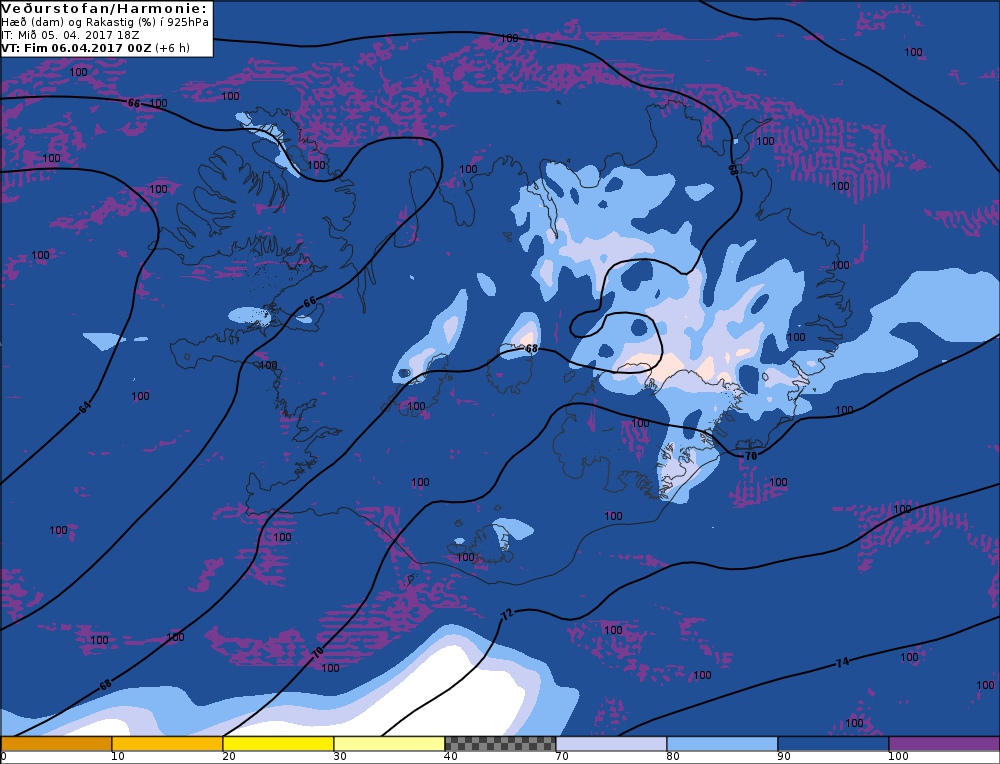Click the legend tick value '70'
This screenshot has width=1000, height=764.
click(562, 757)
